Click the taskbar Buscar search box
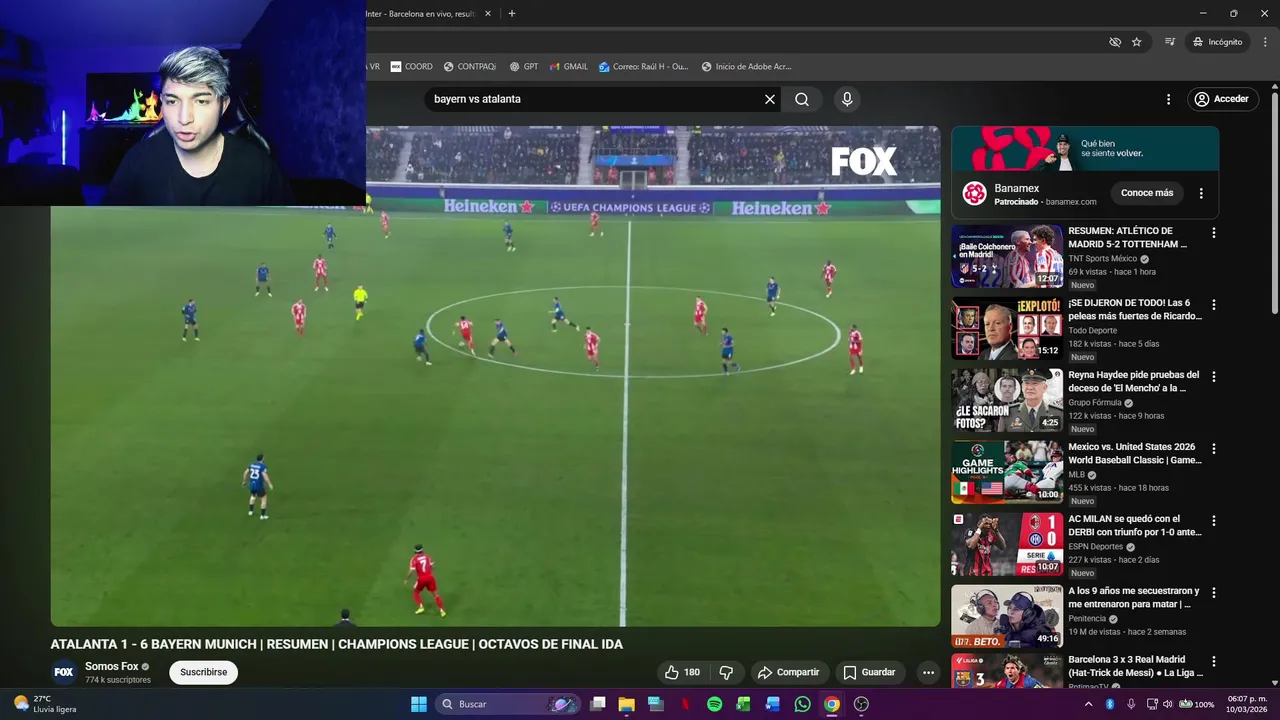 coord(507,704)
